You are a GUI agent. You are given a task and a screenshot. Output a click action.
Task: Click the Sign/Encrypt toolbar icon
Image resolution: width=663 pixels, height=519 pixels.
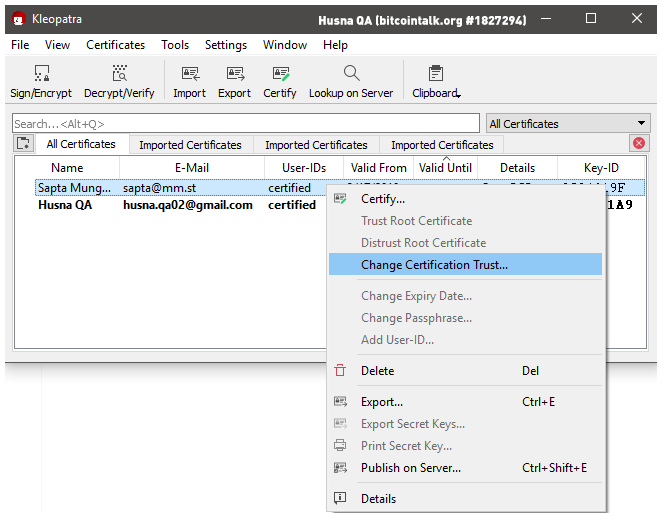[41, 73]
